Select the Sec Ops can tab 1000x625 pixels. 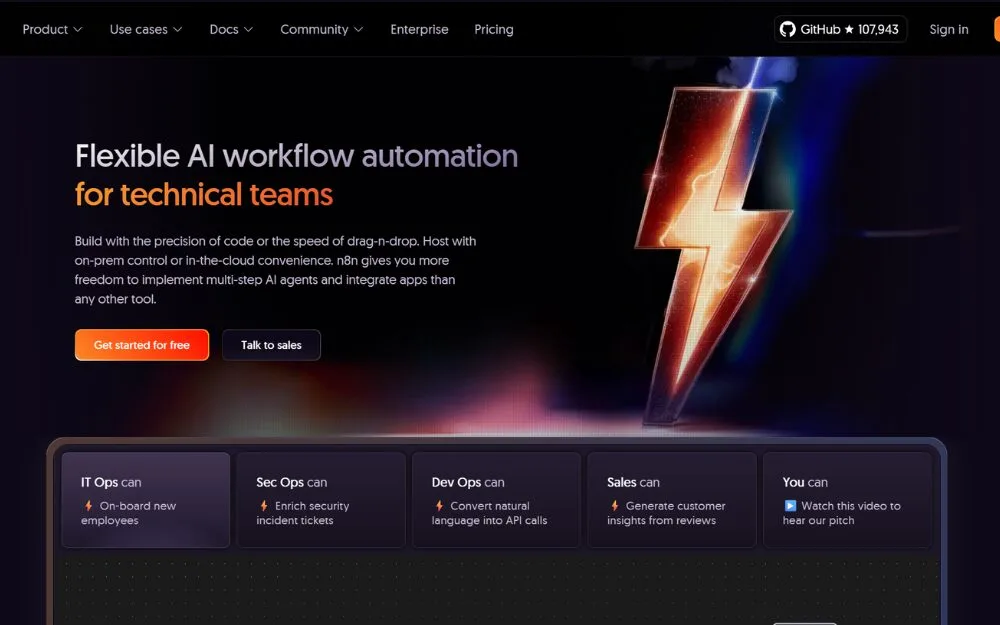tap(321, 500)
